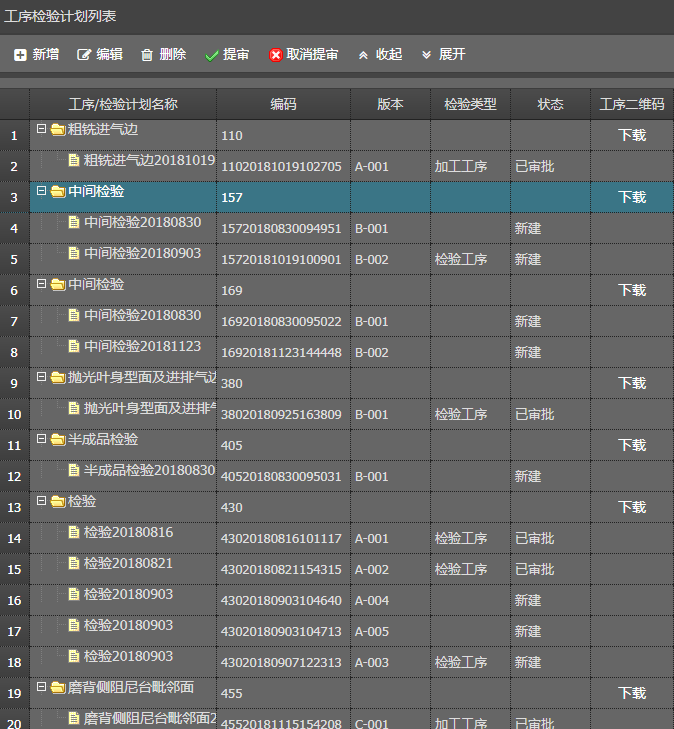Viewport: 674px width, 729px height.
Task: Click 下载 in the 半成品检验 row
Action: pyautogui.click(x=632, y=445)
